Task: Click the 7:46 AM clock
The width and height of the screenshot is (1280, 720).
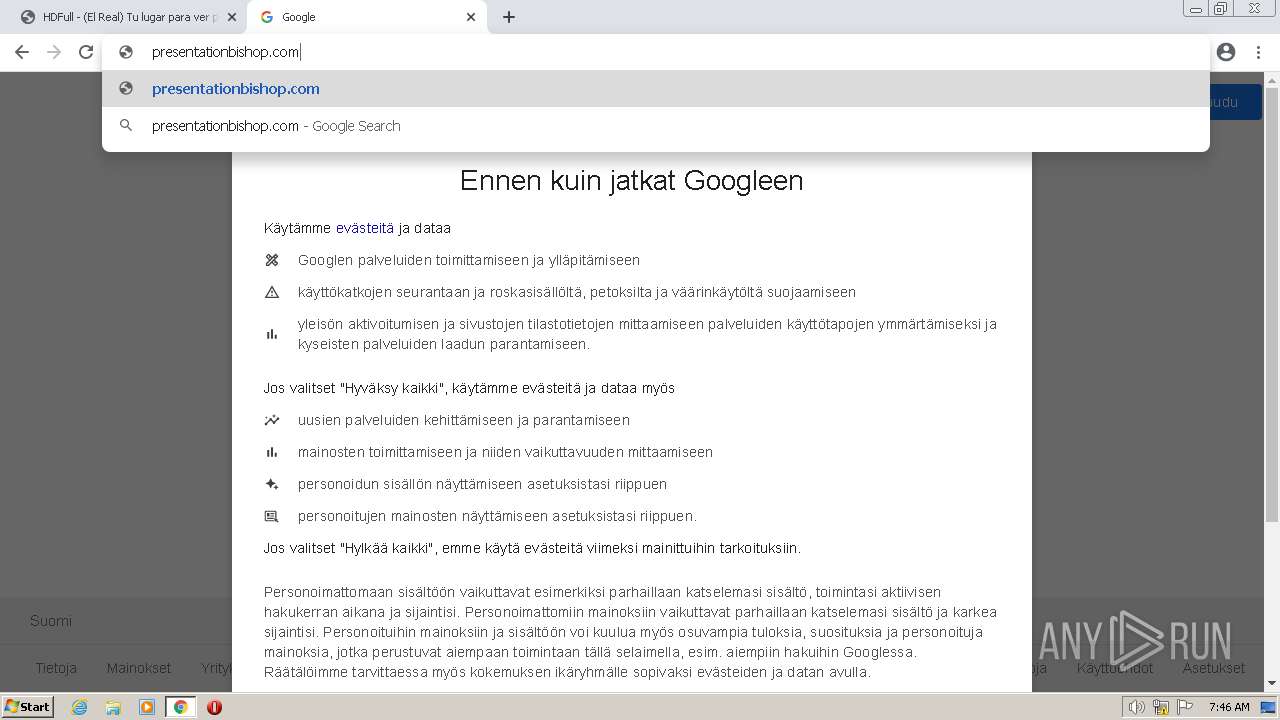Action: [x=1229, y=707]
